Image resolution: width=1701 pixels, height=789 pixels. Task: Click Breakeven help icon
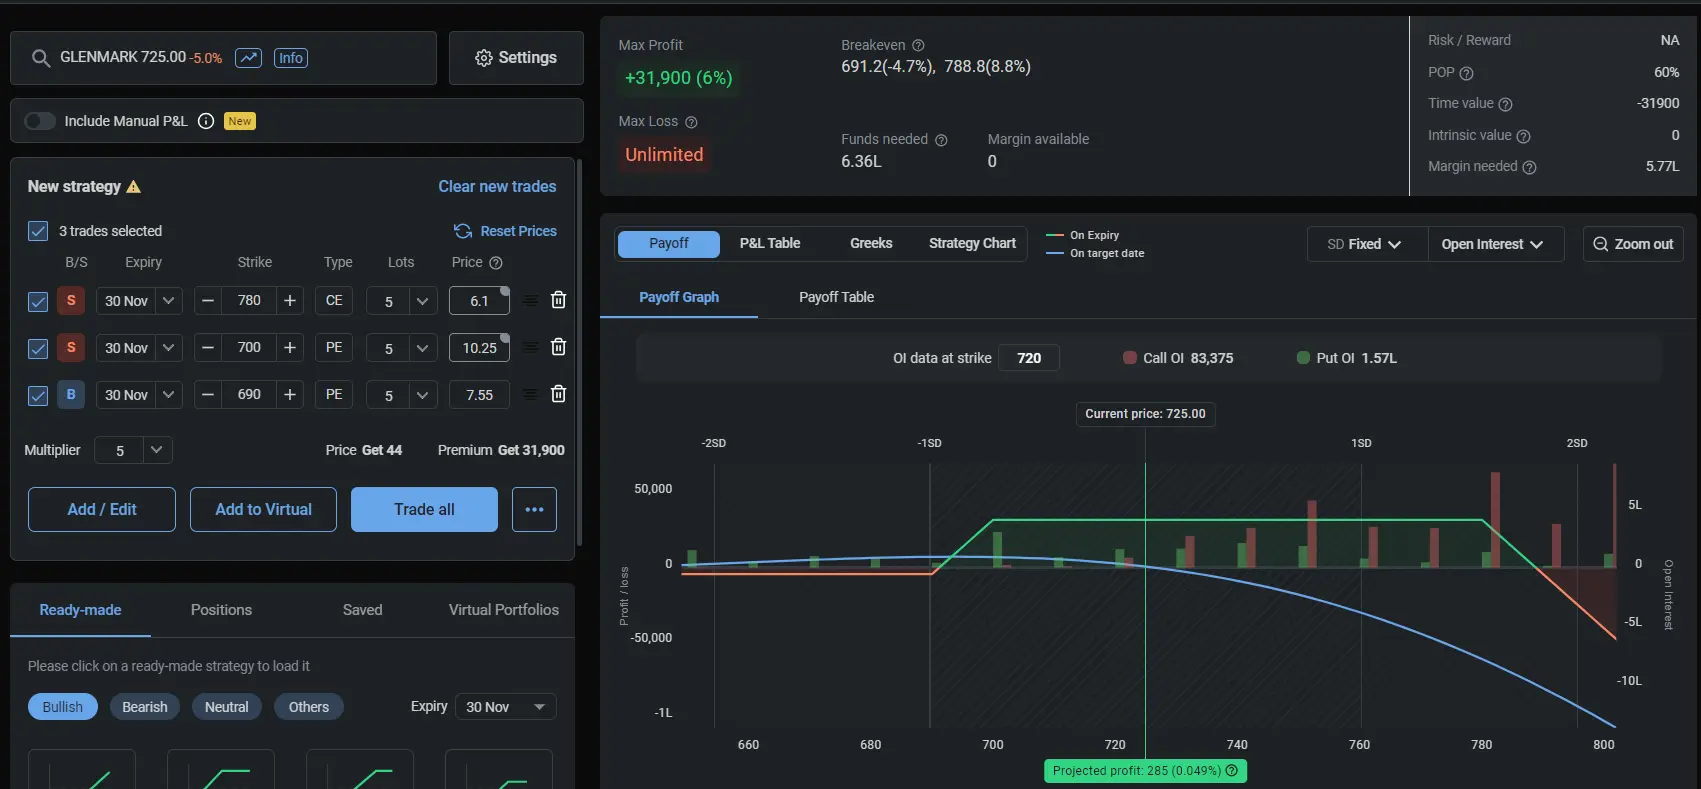coord(918,46)
